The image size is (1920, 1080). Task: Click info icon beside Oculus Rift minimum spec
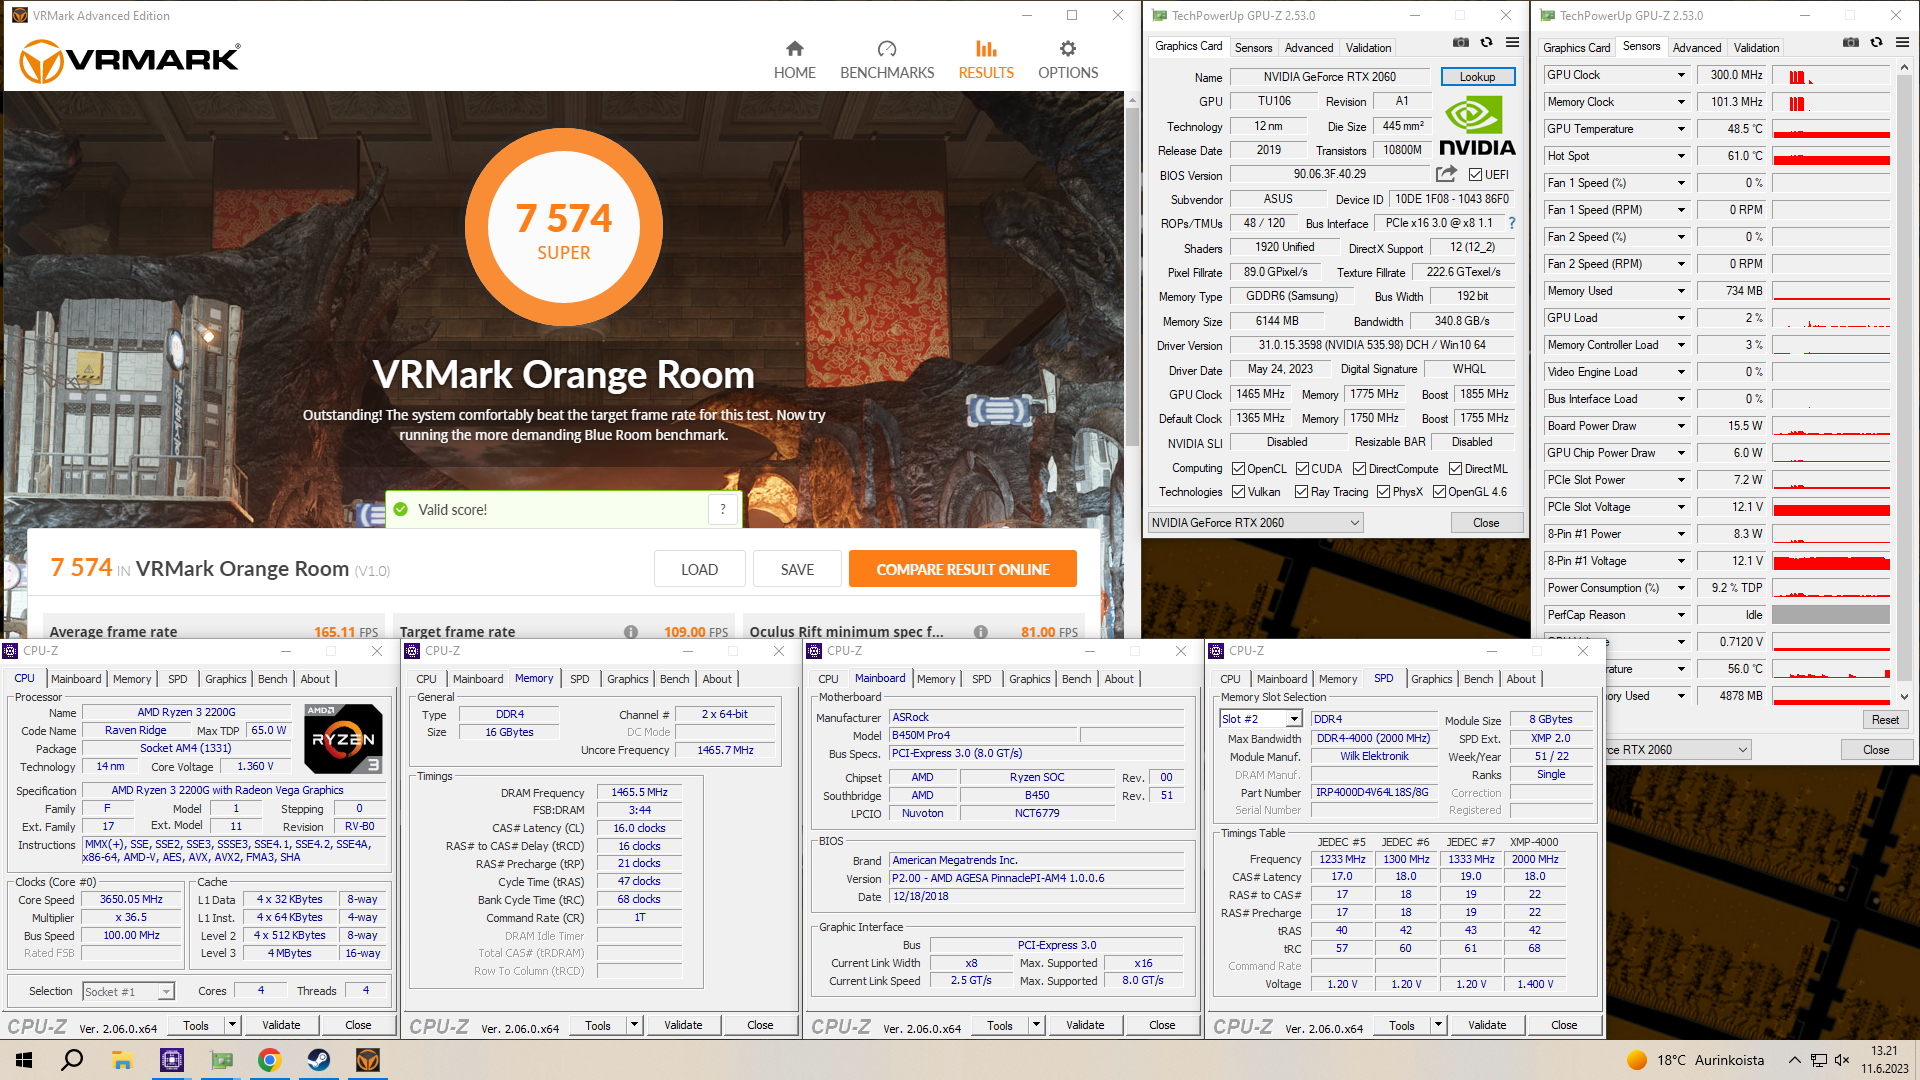tap(981, 632)
